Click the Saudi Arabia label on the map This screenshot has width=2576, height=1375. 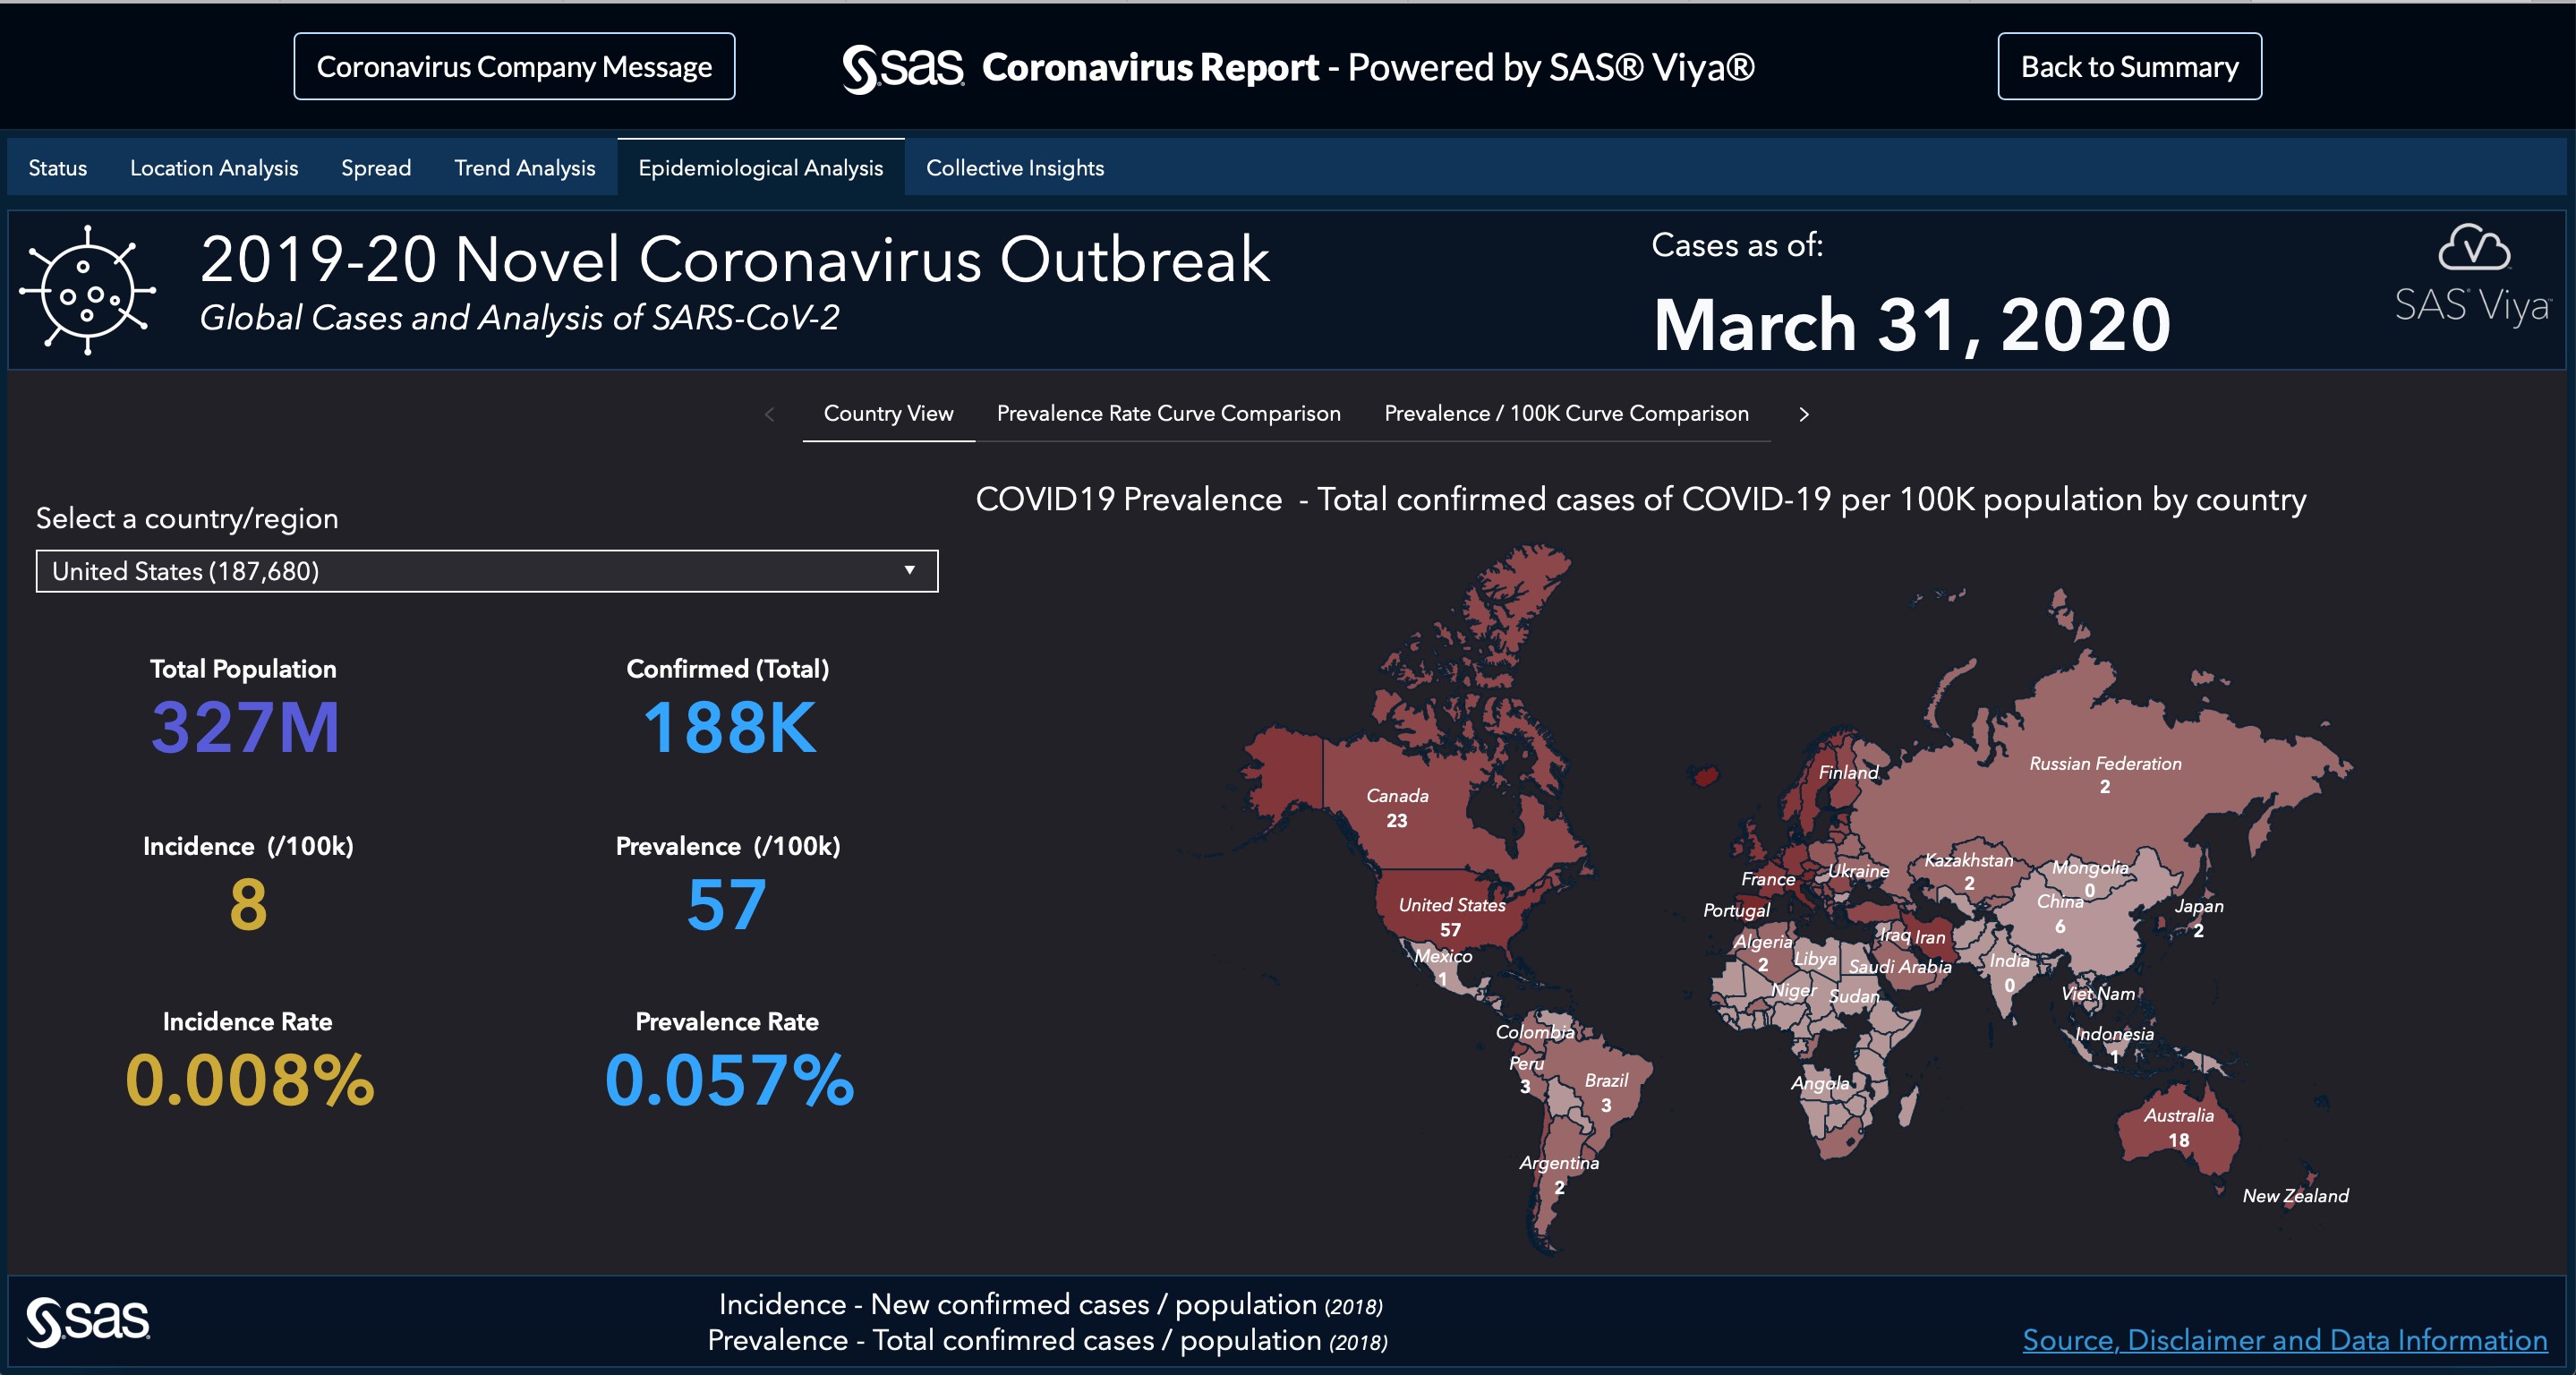1900,966
